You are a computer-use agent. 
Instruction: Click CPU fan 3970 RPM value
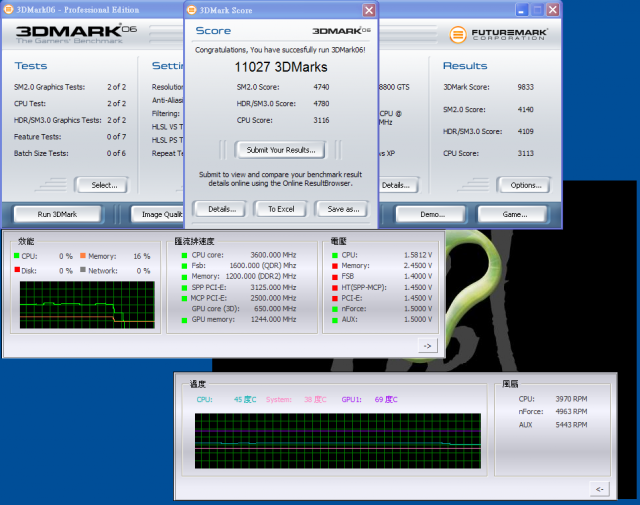(571, 399)
